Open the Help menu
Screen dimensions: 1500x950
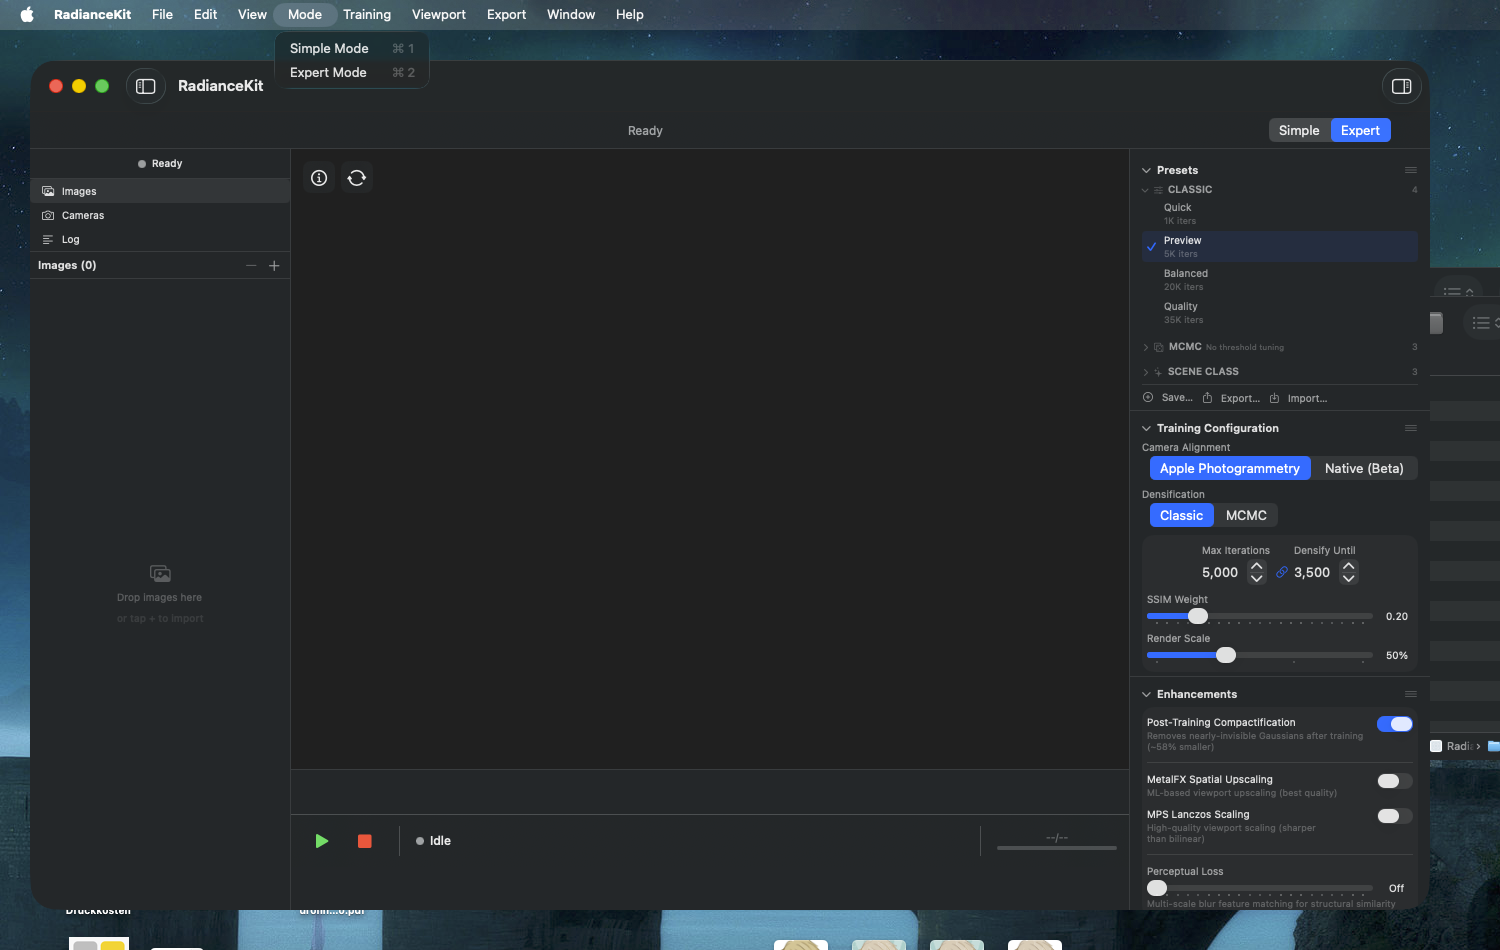pyautogui.click(x=629, y=14)
